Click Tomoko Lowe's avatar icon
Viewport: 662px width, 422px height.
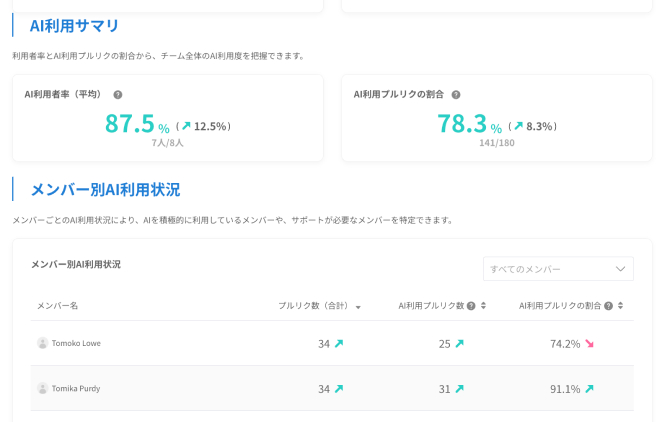click(43, 343)
